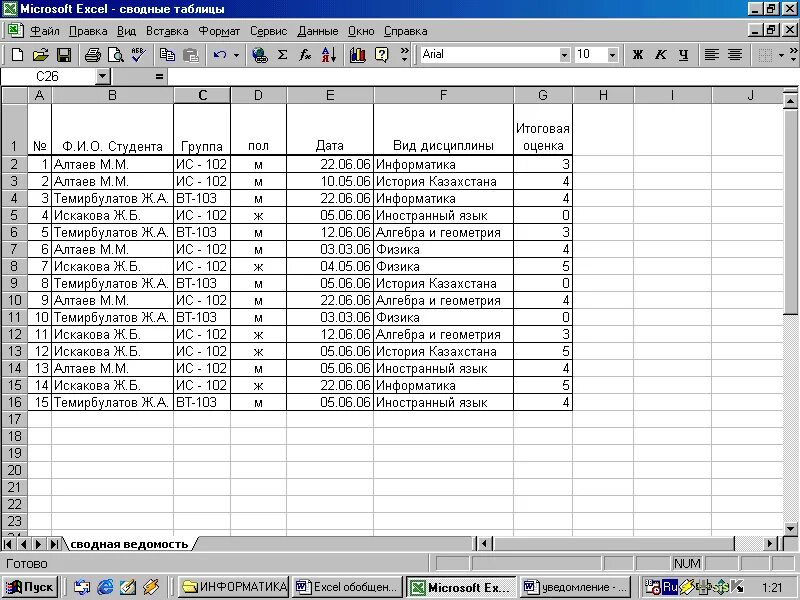The width and height of the screenshot is (800, 600).
Task: Toggle Underline (Ч) formatting
Action: (684, 55)
